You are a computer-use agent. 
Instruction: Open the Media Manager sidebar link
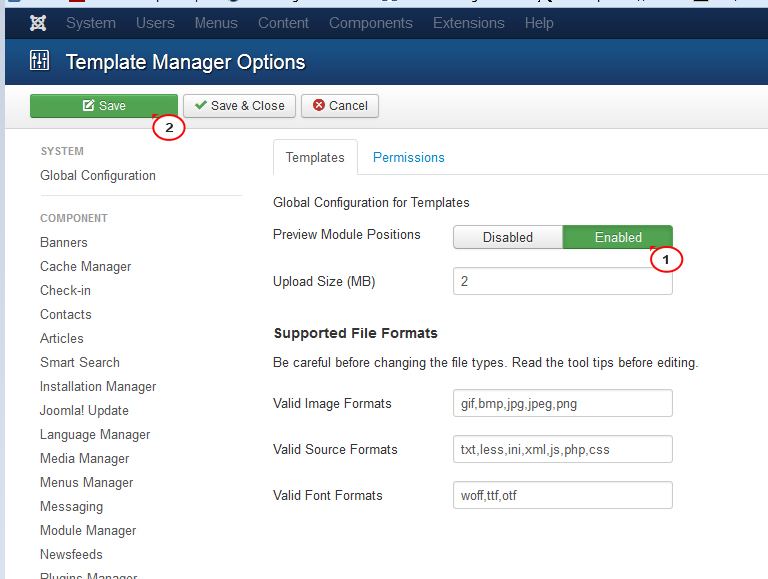pyautogui.click(x=85, y=458)
